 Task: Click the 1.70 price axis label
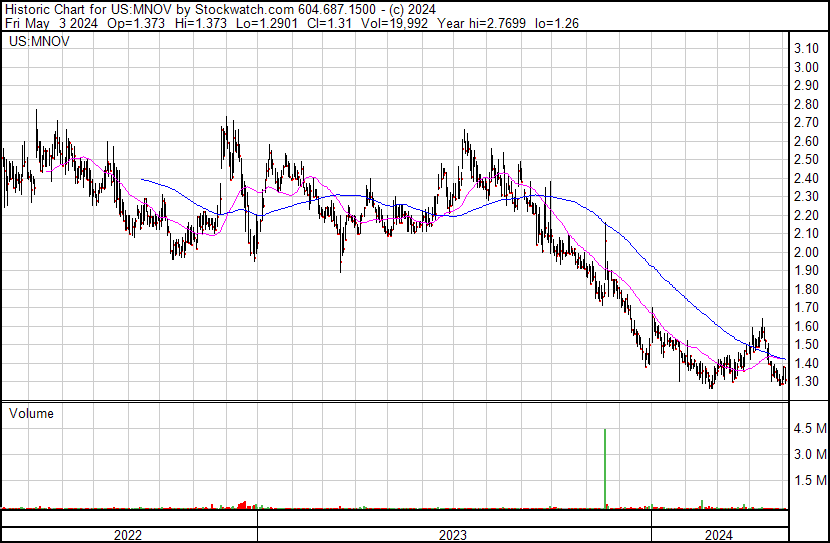(806, 307)
